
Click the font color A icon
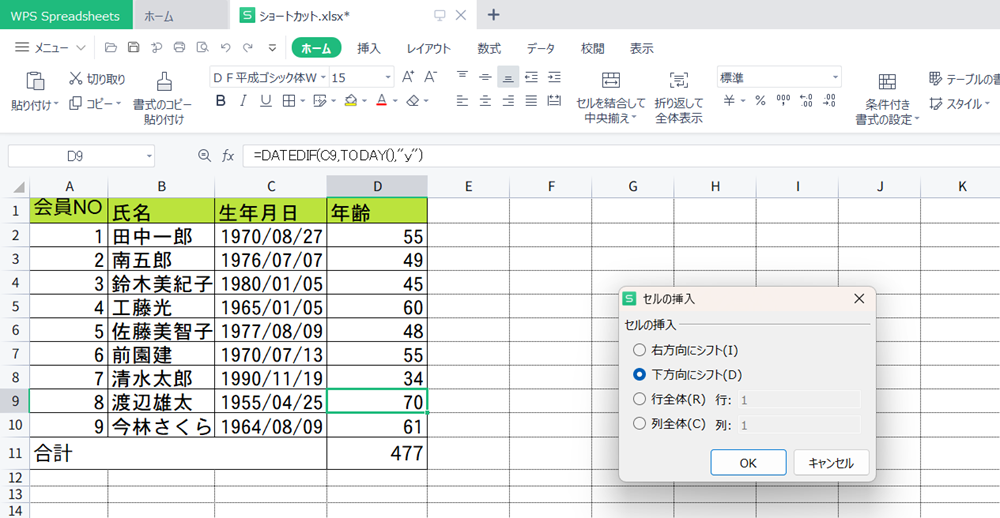click(381, 101)
